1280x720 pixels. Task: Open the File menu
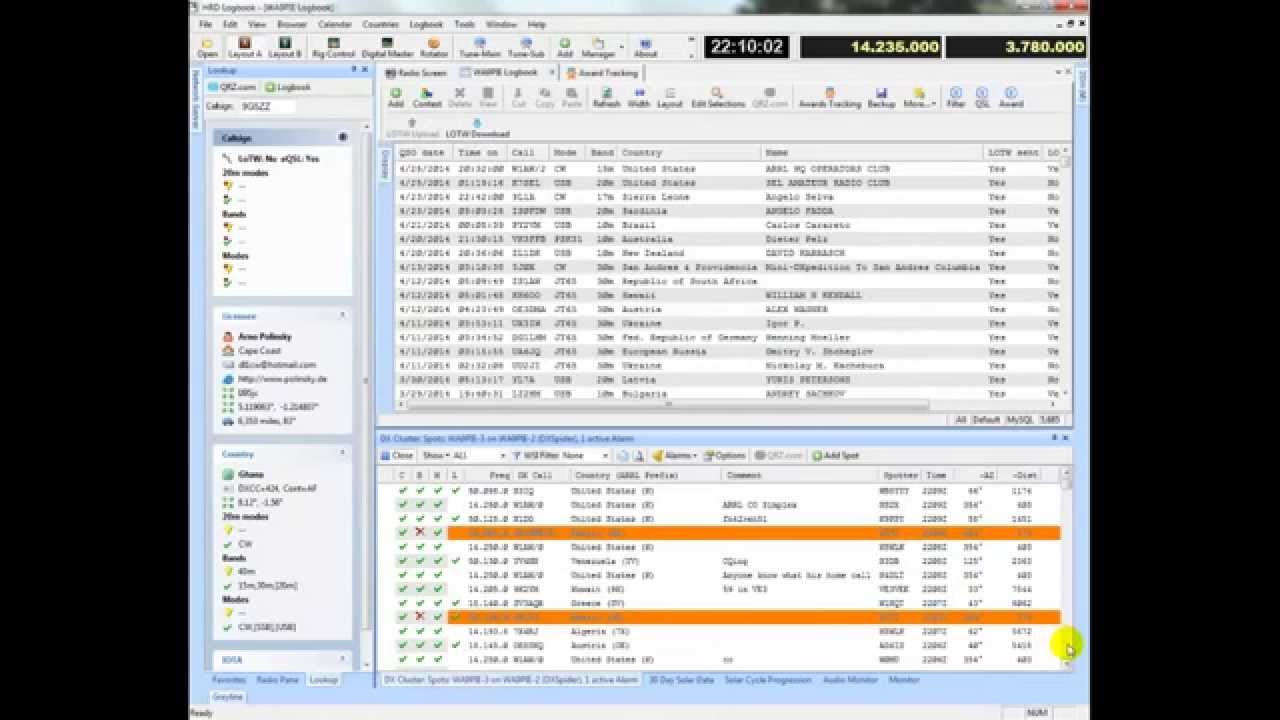pos(205,24)
